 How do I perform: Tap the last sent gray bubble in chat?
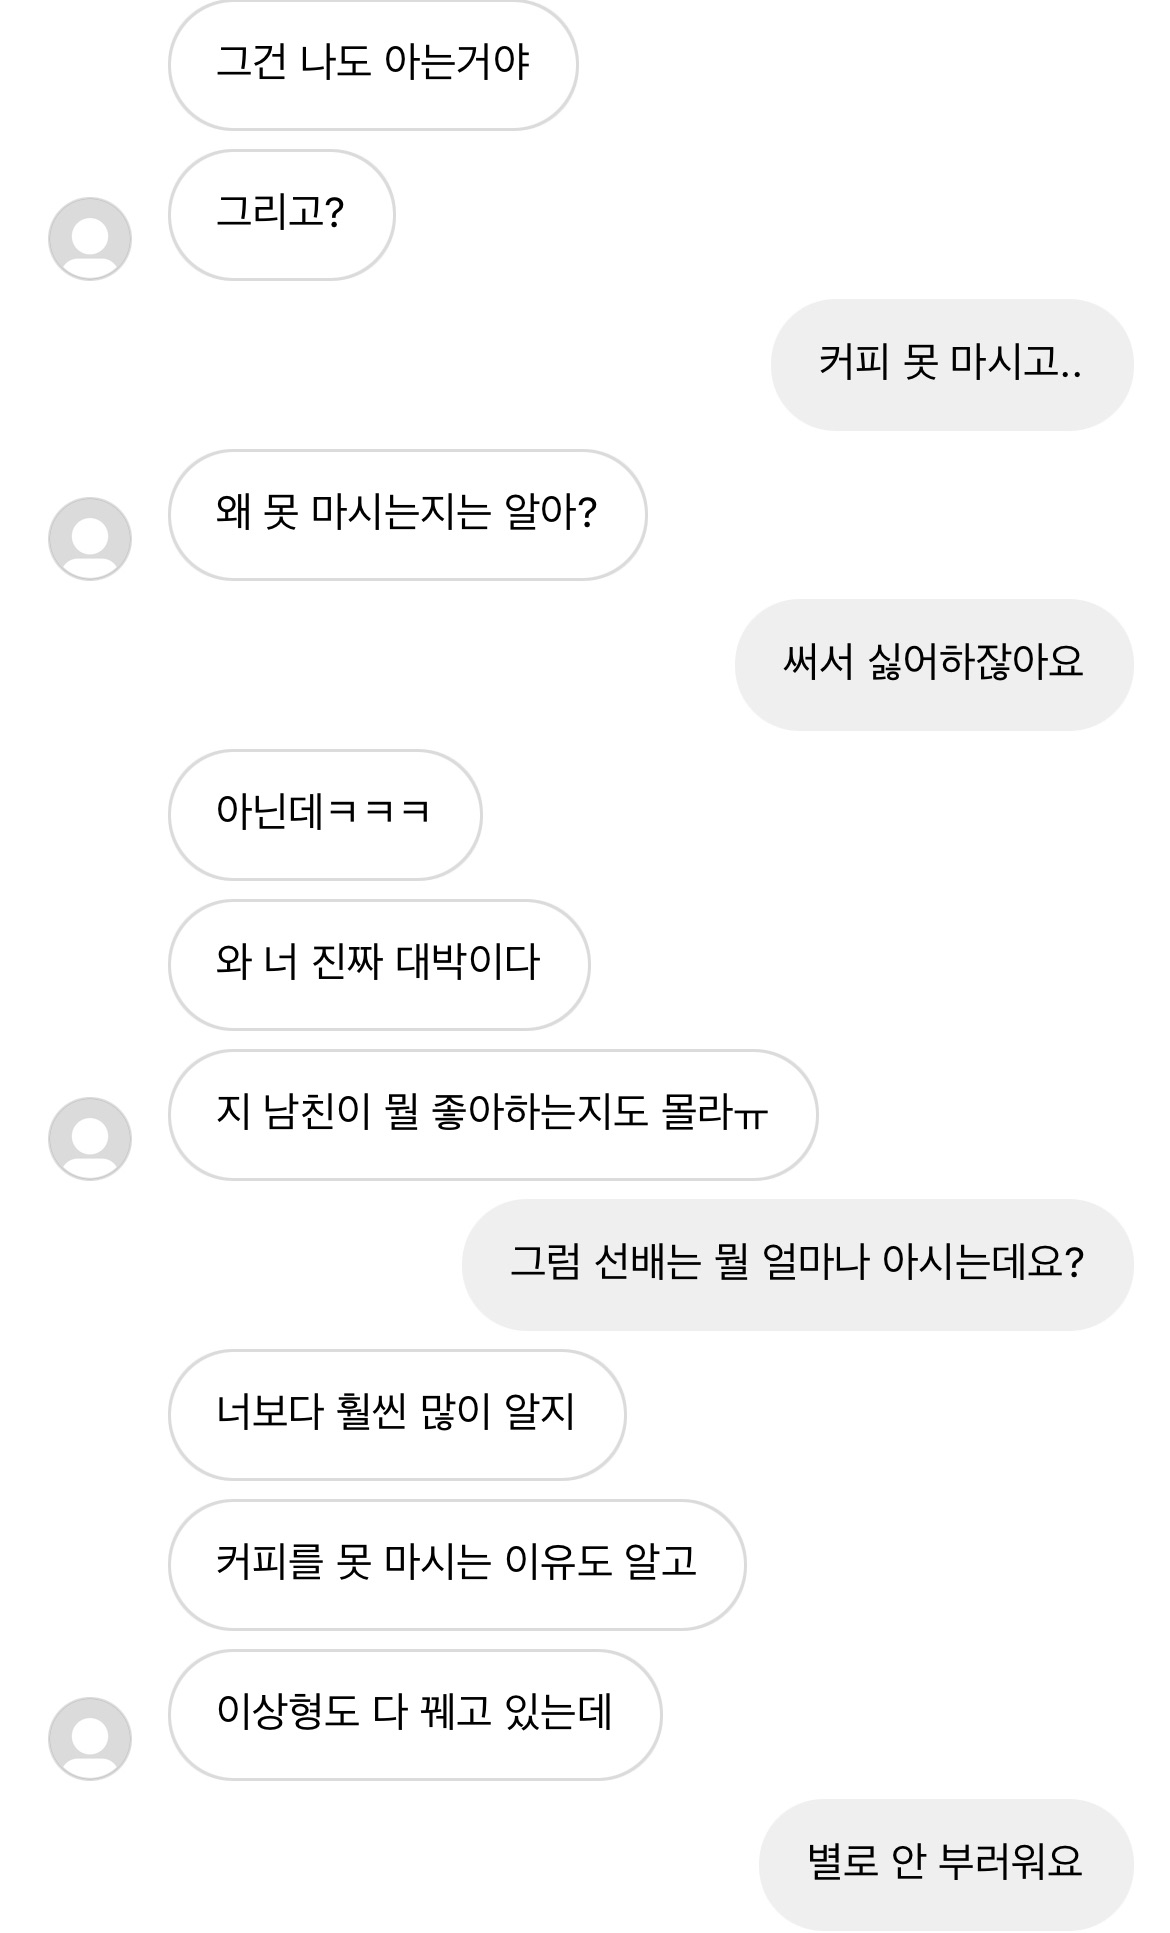pyautogui.click(x=945, y=1865)
